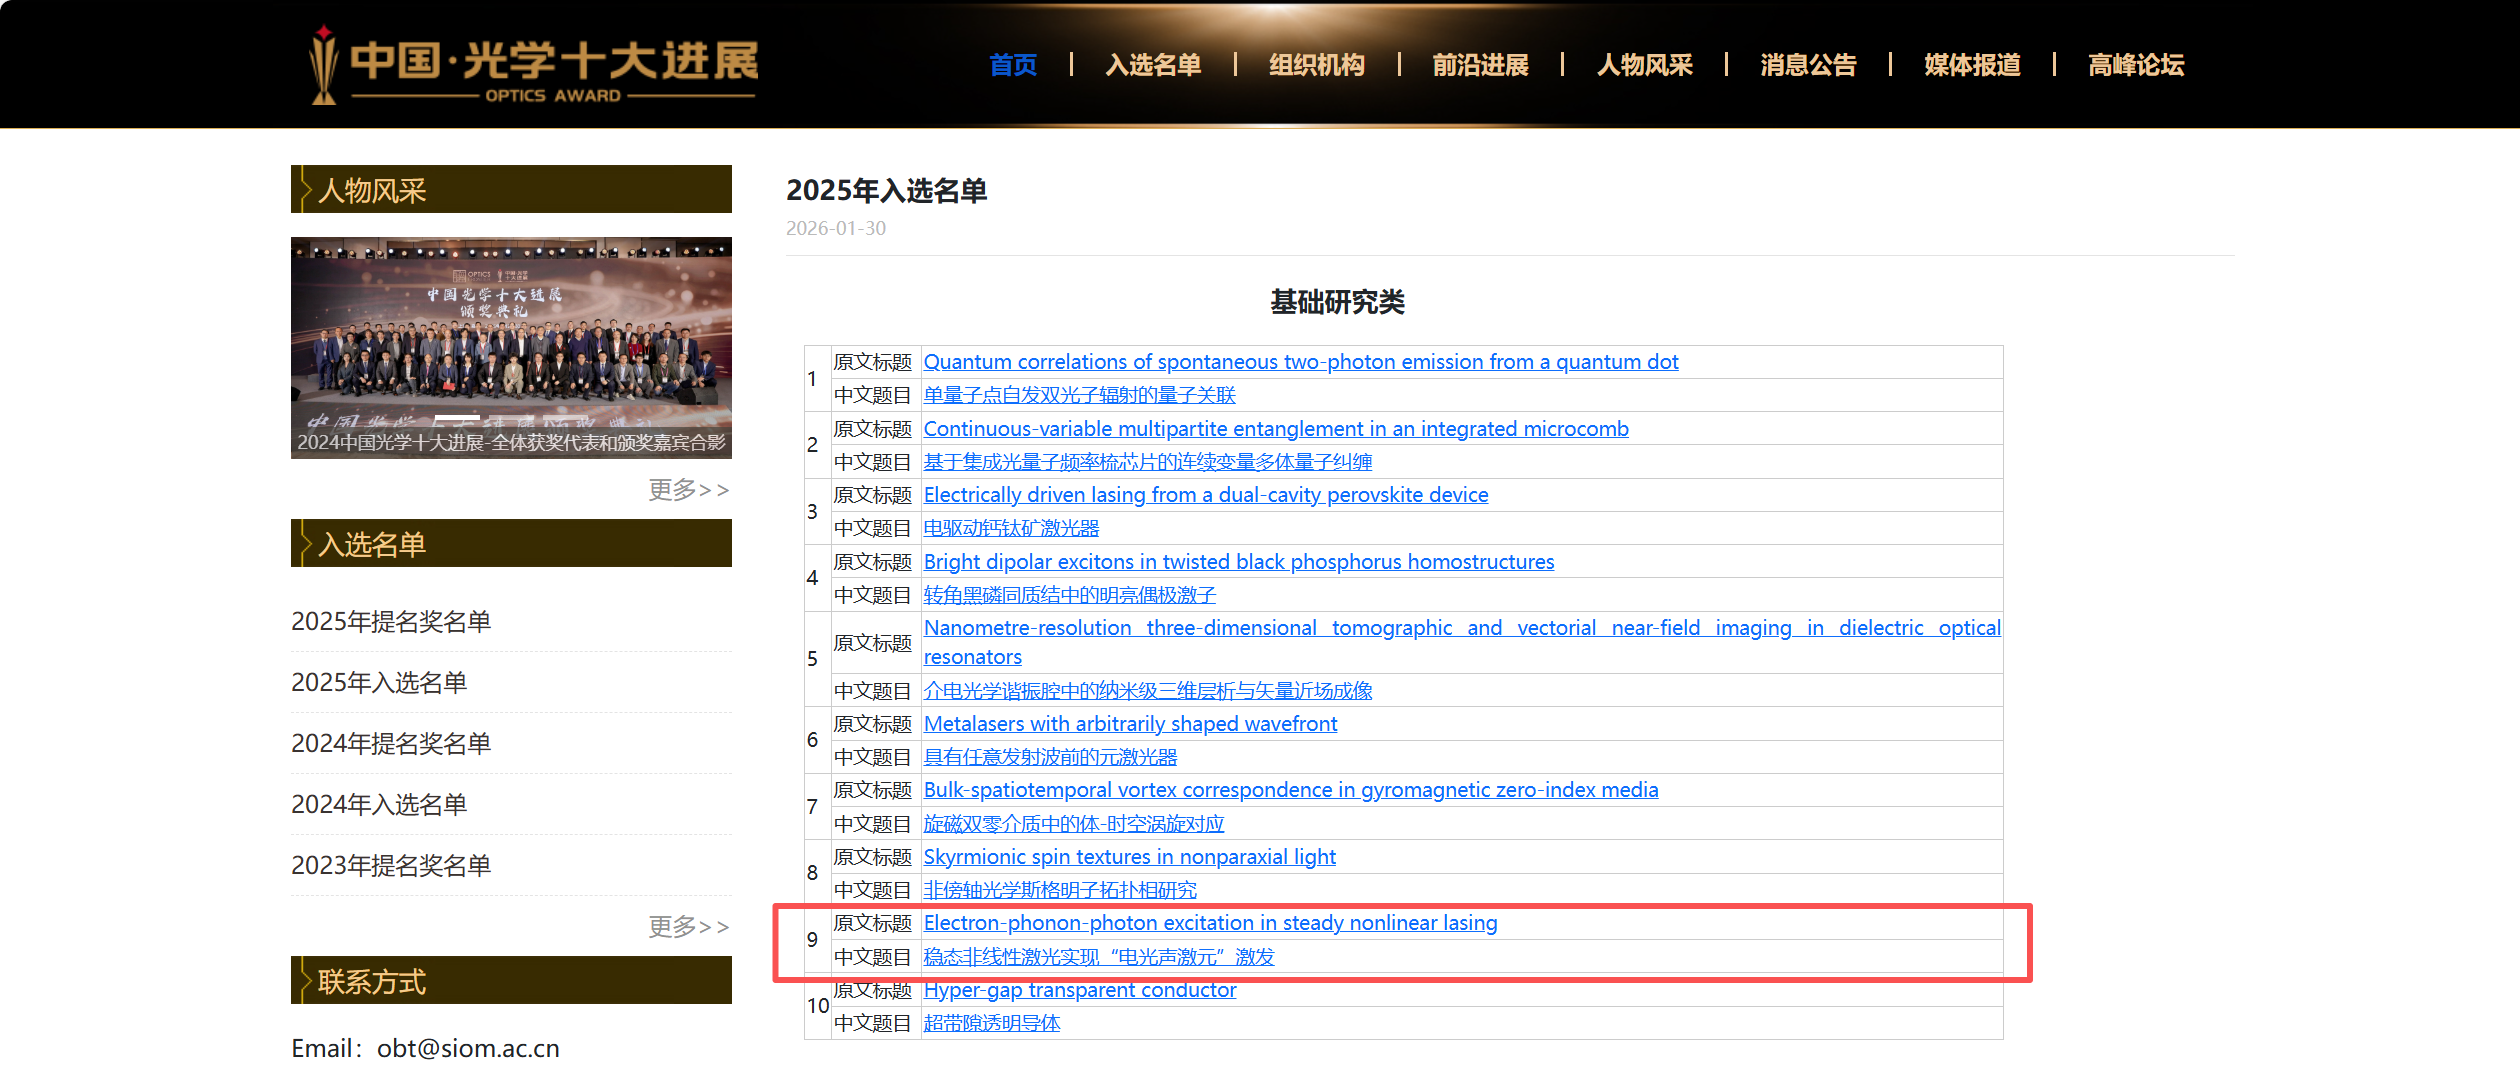Open 前沿进展 navigation item
The width and height of the screenshot is (2520, 1068).
1480,65
